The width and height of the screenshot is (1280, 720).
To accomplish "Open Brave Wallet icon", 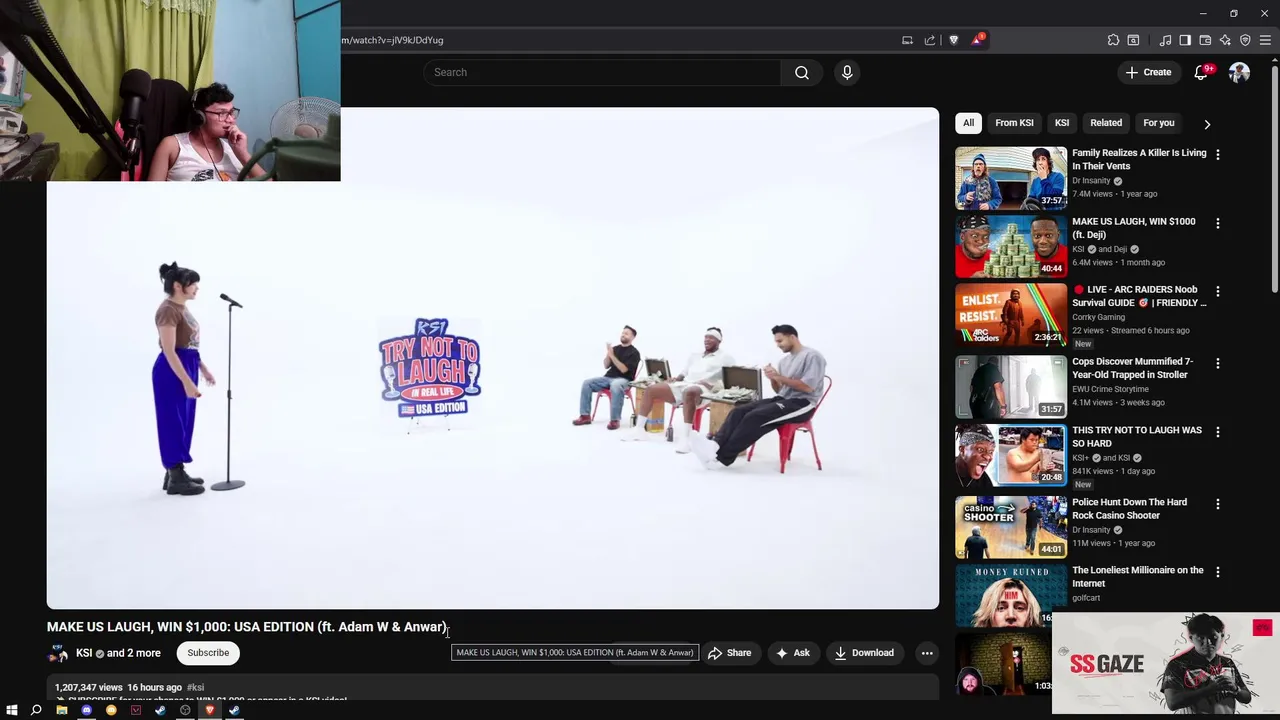I will [1205, 40].
